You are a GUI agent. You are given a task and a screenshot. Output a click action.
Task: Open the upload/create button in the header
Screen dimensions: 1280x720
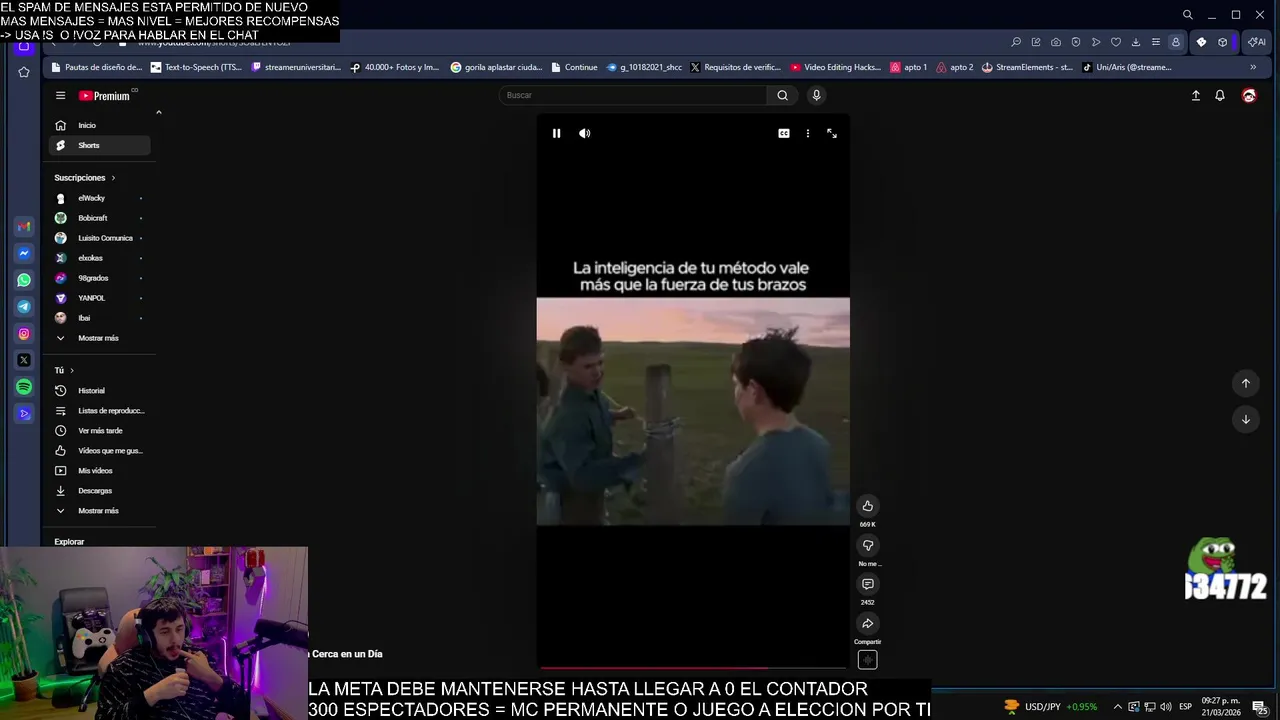pos(1195,95)
